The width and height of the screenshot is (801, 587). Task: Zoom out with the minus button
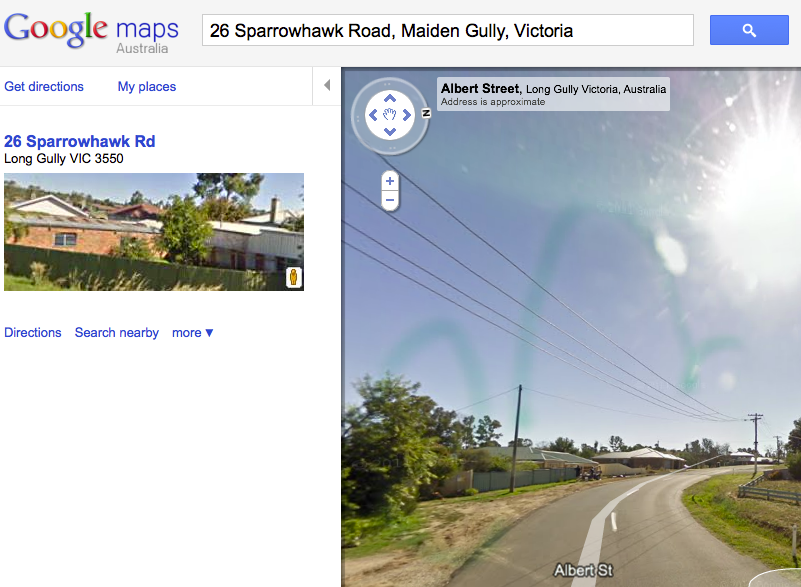(x=390, y=200)
